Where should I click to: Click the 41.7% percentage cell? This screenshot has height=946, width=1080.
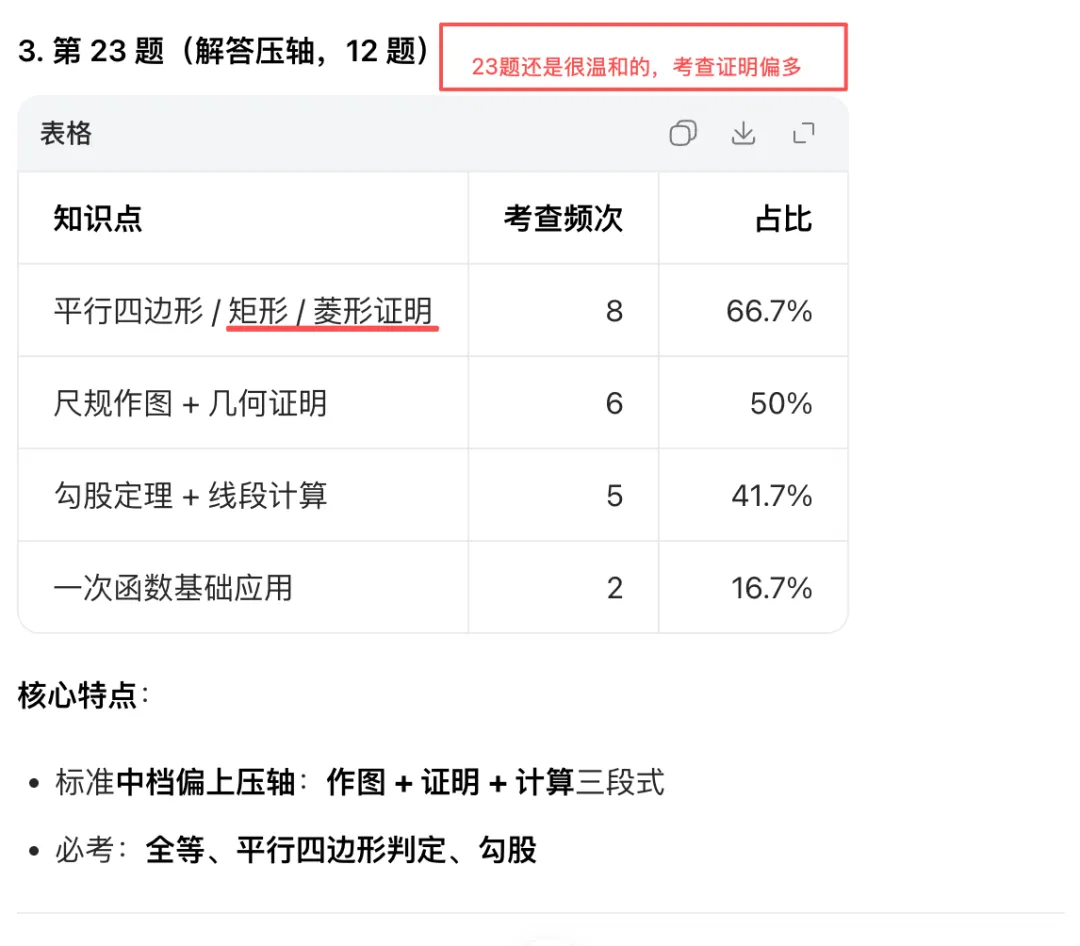tap(771, 495)
